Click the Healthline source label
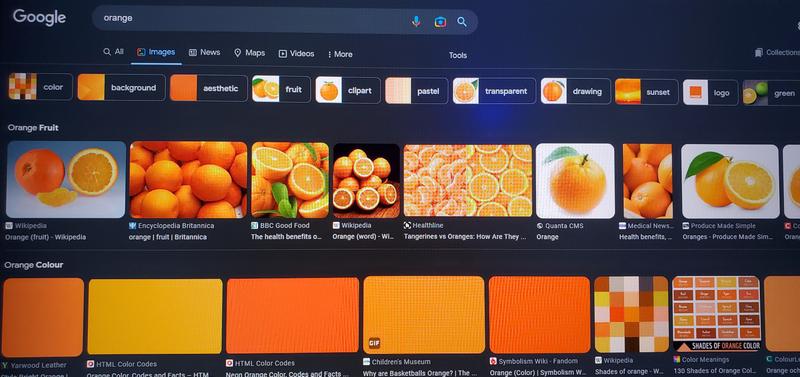Viewport: 800px width, 377px height. [423, 225]
